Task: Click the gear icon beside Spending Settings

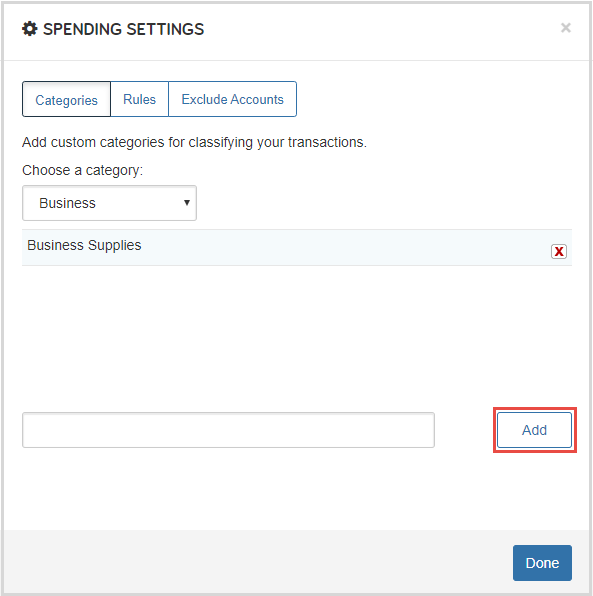Action: coord(30,29)
